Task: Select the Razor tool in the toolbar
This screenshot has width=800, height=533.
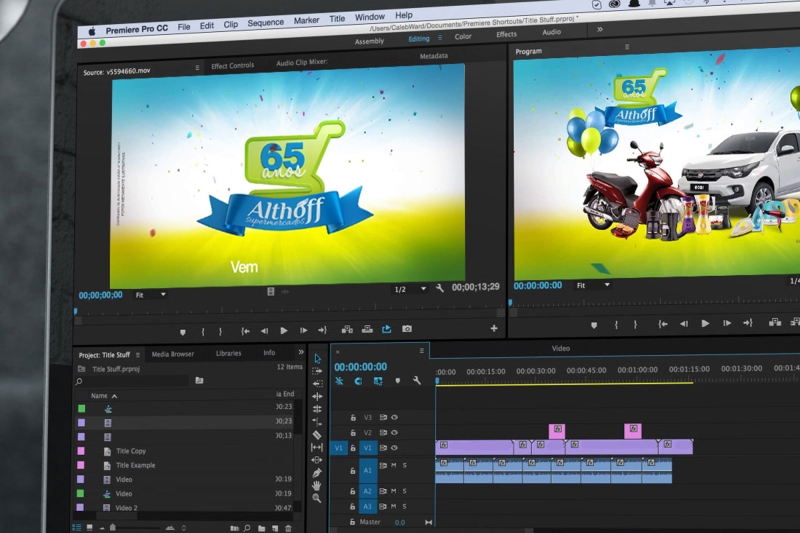Action: [317, 435]
